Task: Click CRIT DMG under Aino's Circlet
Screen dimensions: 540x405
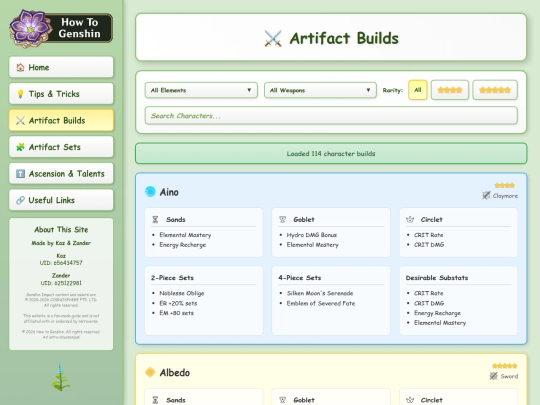Action: 429,245
